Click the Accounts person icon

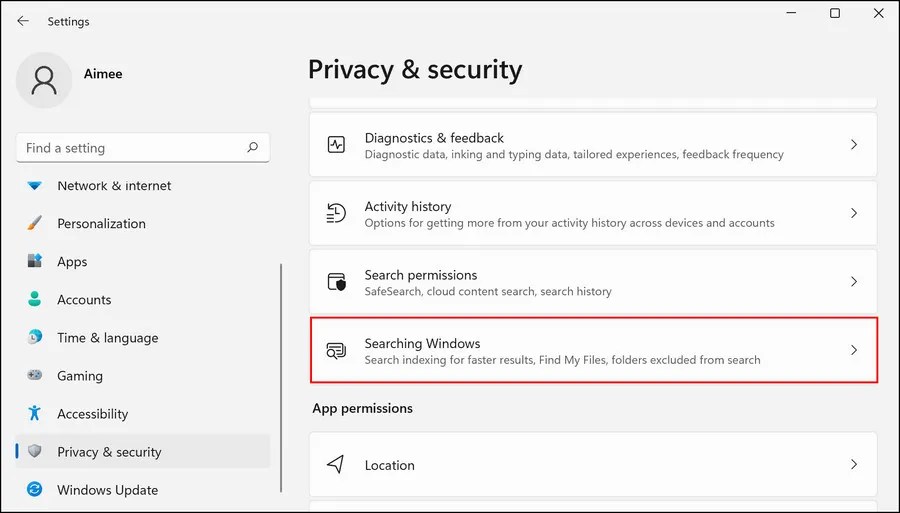pyautogui.click(x=34, y=299)
